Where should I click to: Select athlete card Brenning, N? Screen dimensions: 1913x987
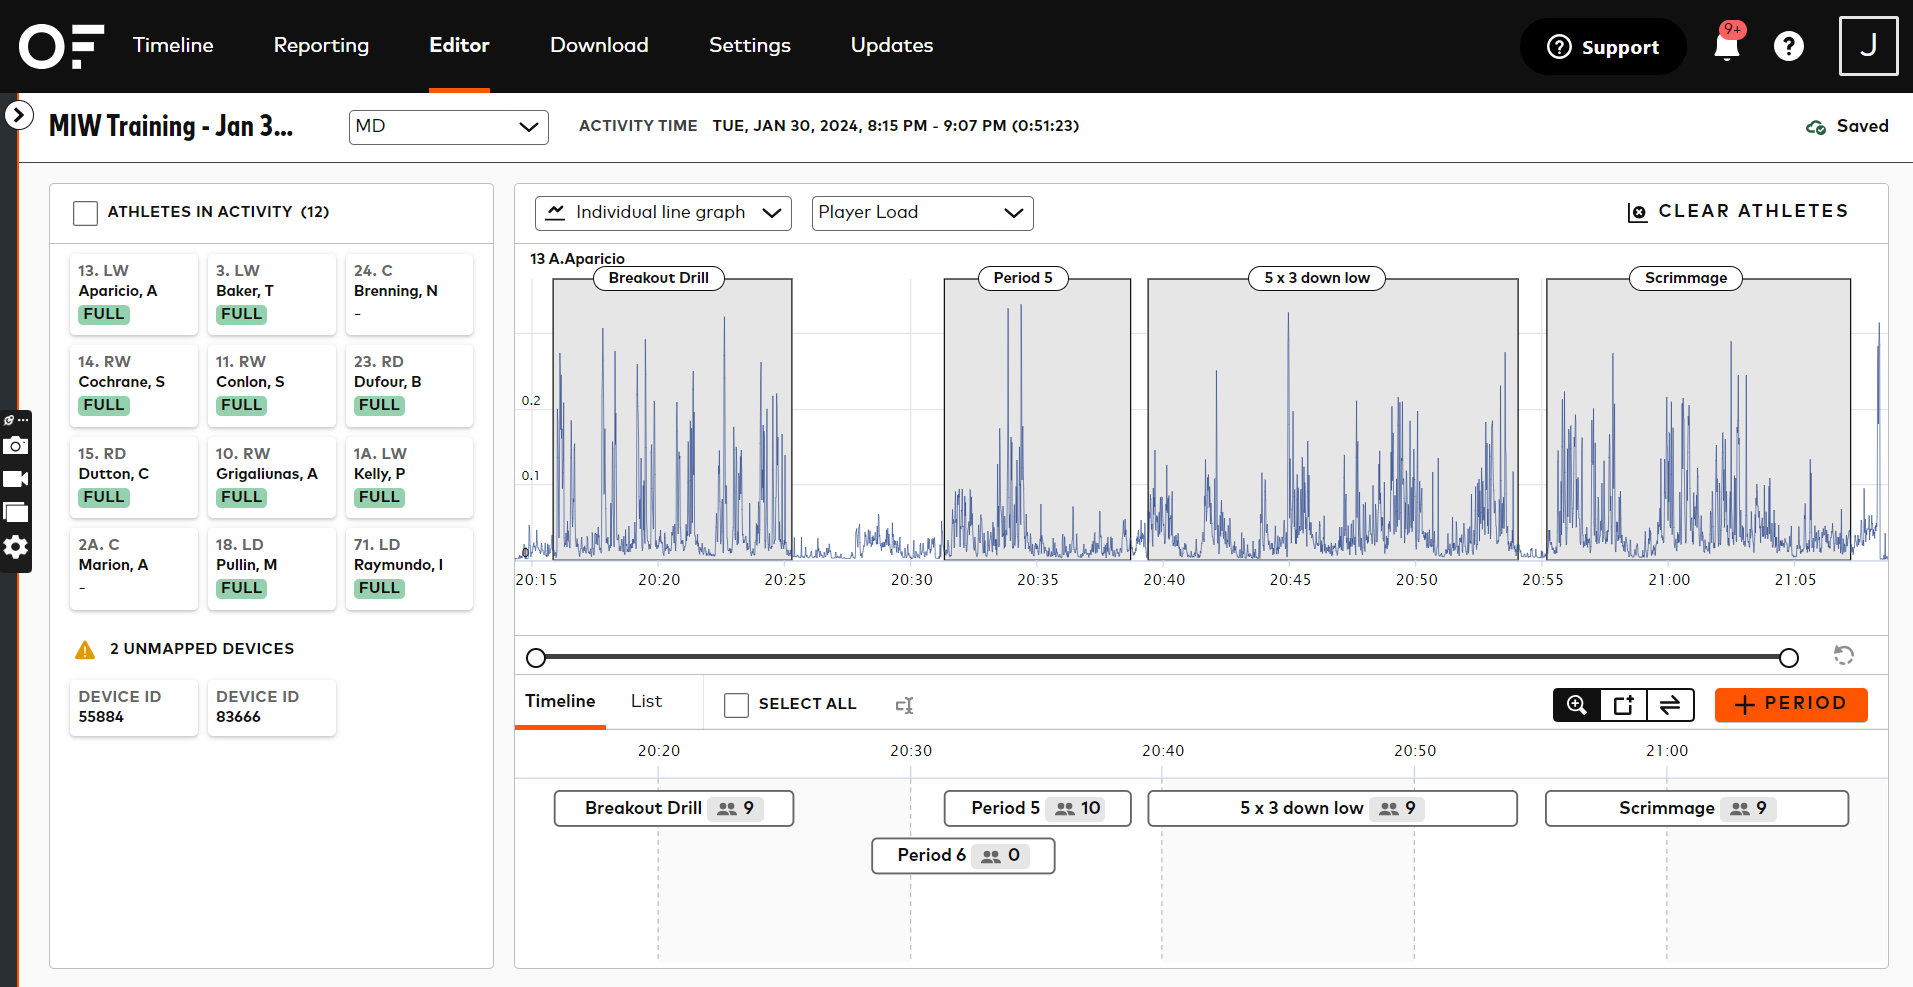click(409, 294)
